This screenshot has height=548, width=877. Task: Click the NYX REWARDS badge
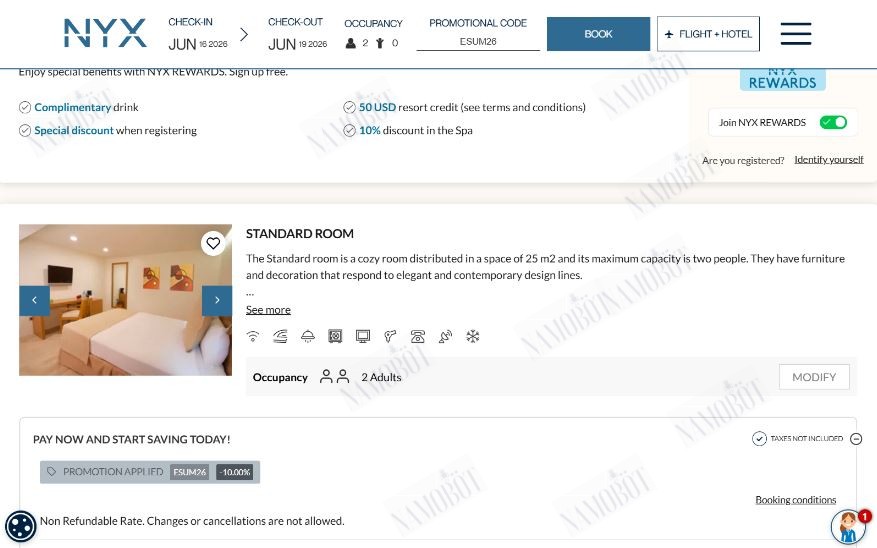tap(782, 79)
